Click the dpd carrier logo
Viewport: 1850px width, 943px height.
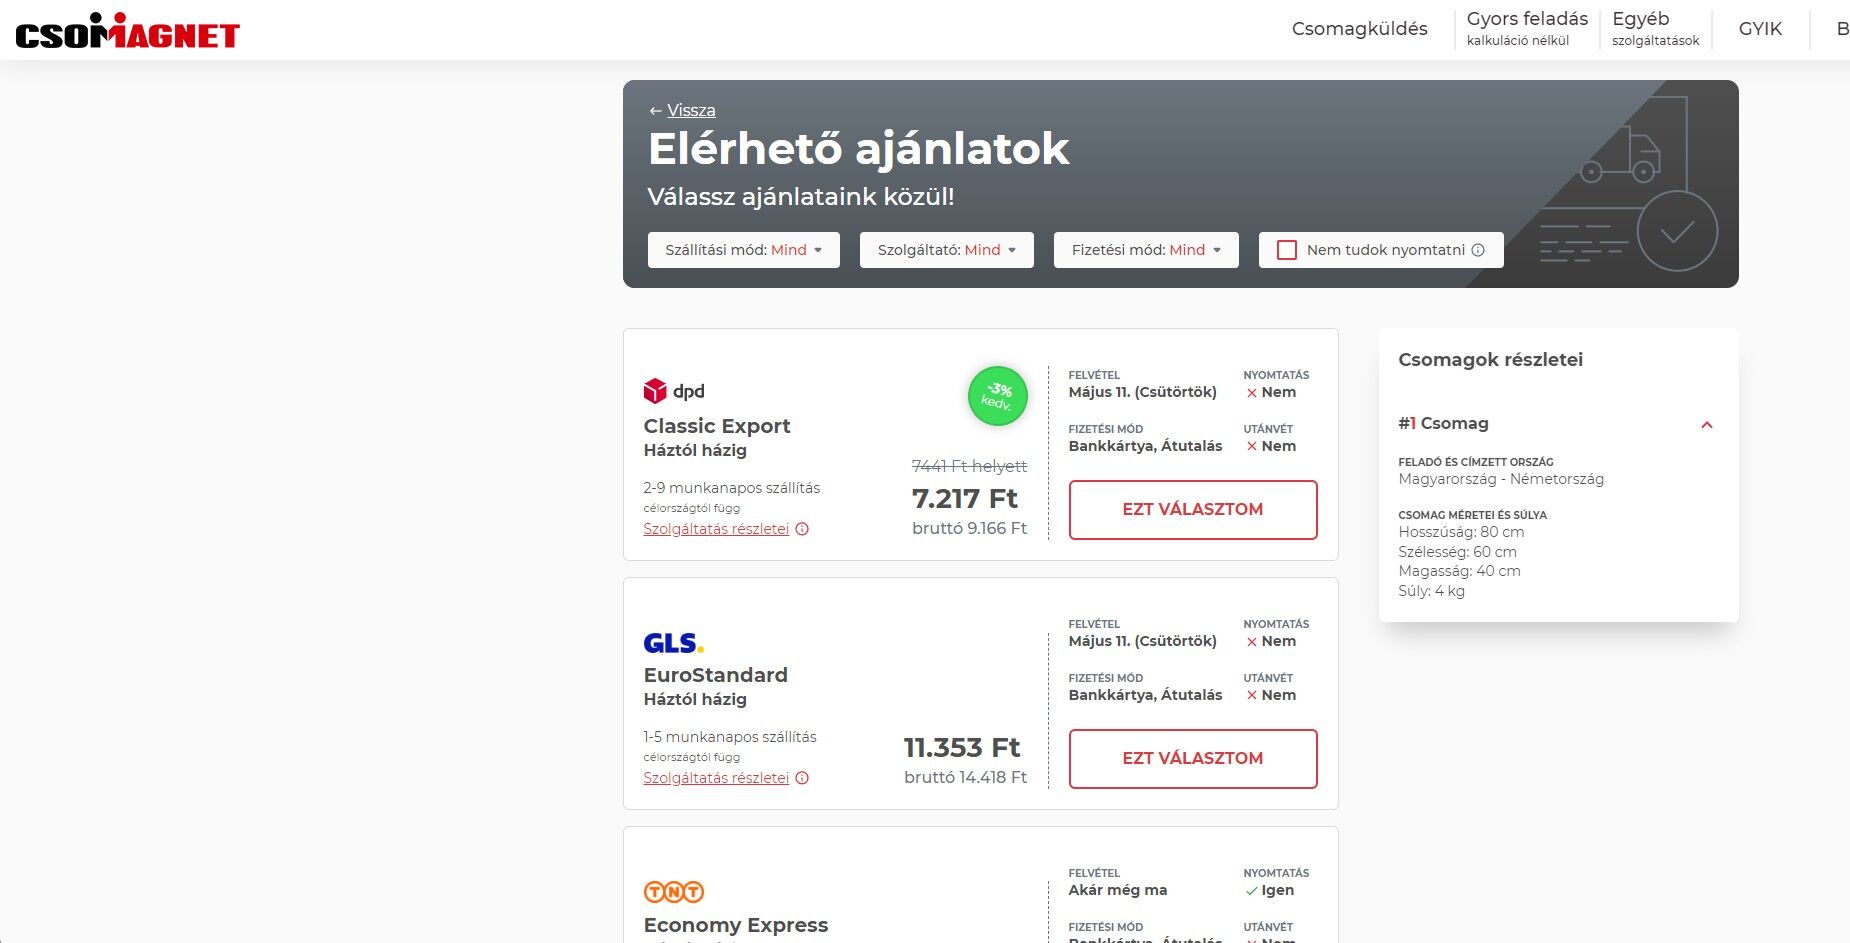tap(674, 390)
